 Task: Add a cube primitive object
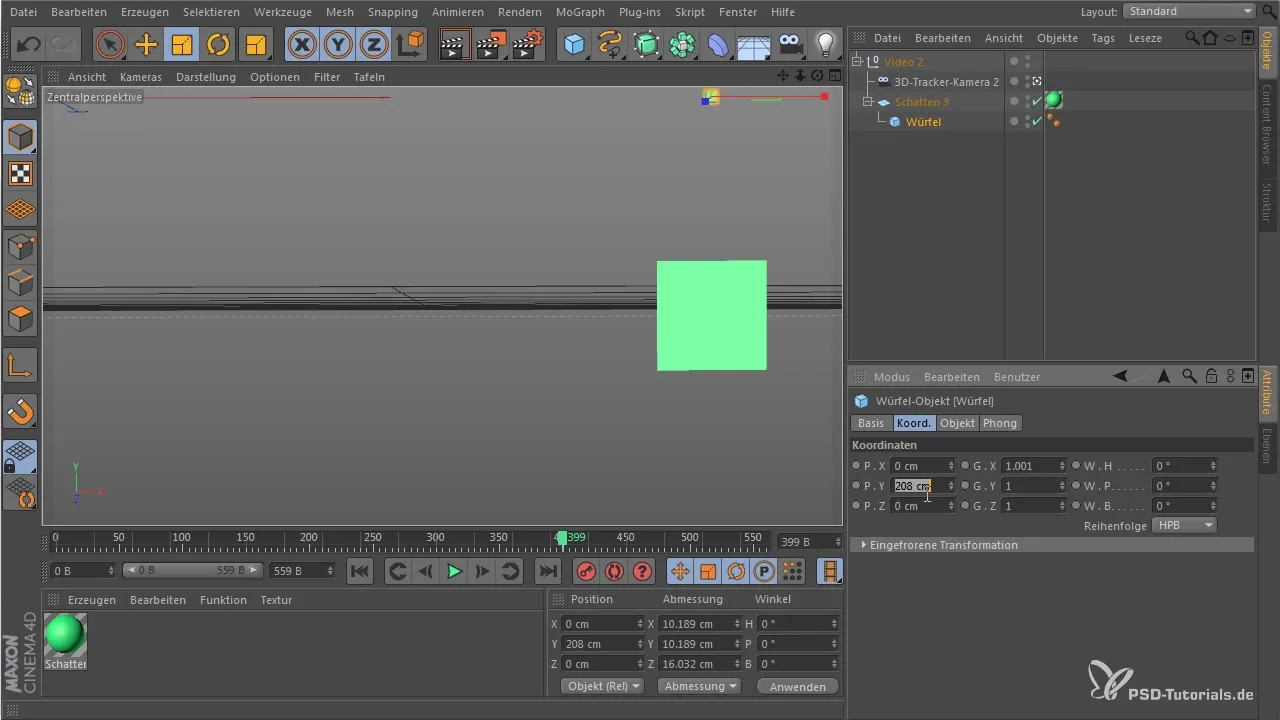pyautogui.click(x=574, y=45)
